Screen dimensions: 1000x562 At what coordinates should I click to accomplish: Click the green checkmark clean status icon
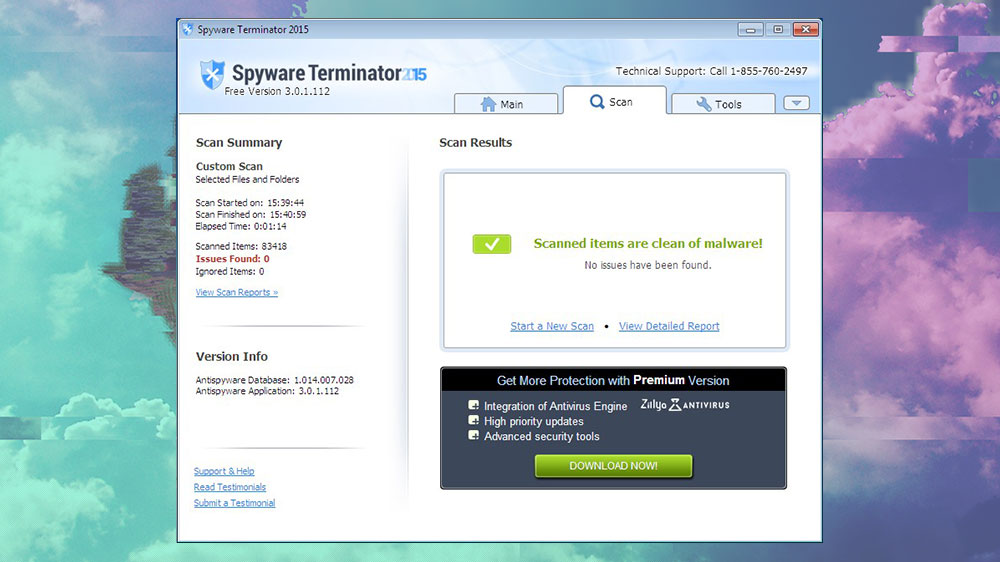(492, 244)
